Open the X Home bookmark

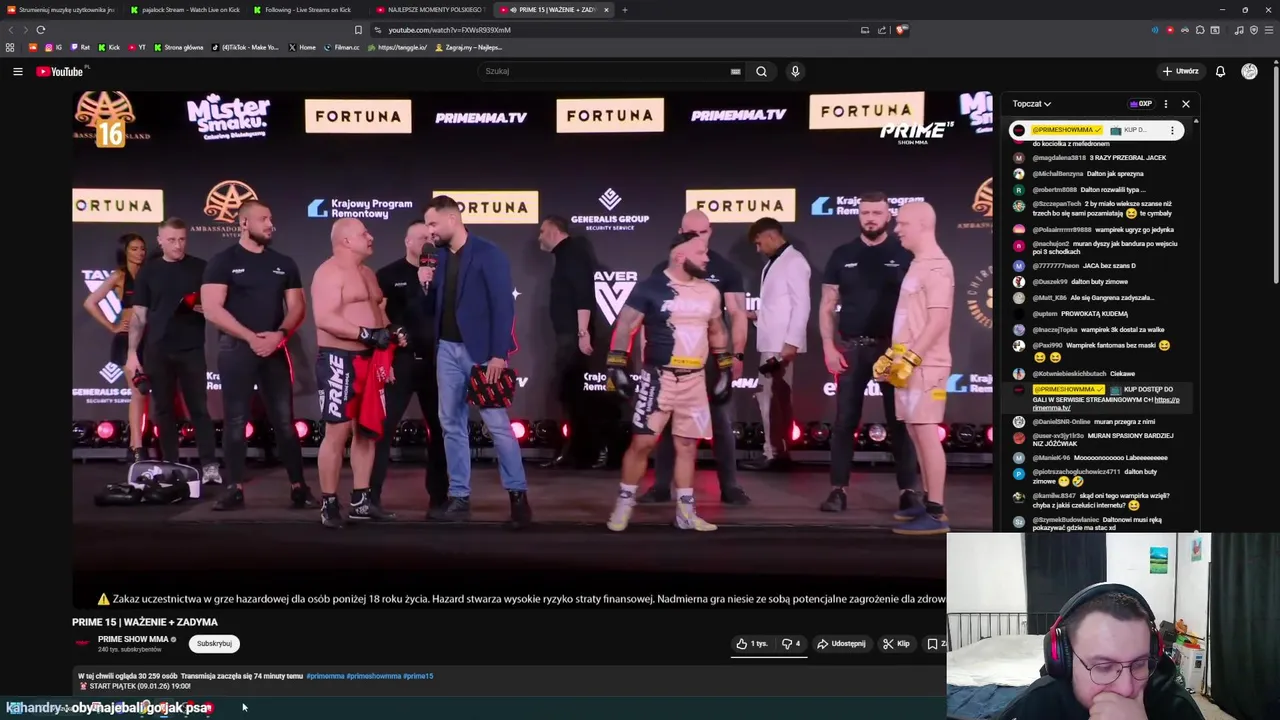(x=302, y=47)
